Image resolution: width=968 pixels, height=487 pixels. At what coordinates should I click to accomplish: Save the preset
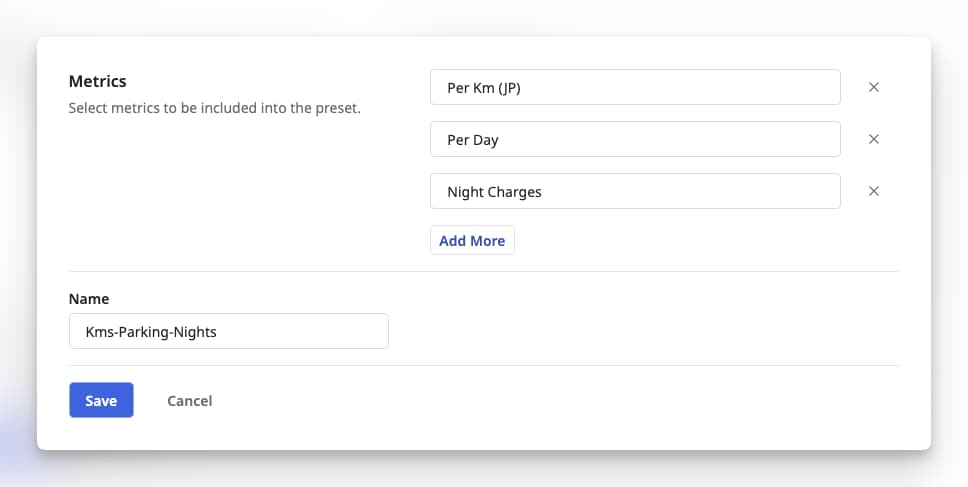(x=101, y=400)
